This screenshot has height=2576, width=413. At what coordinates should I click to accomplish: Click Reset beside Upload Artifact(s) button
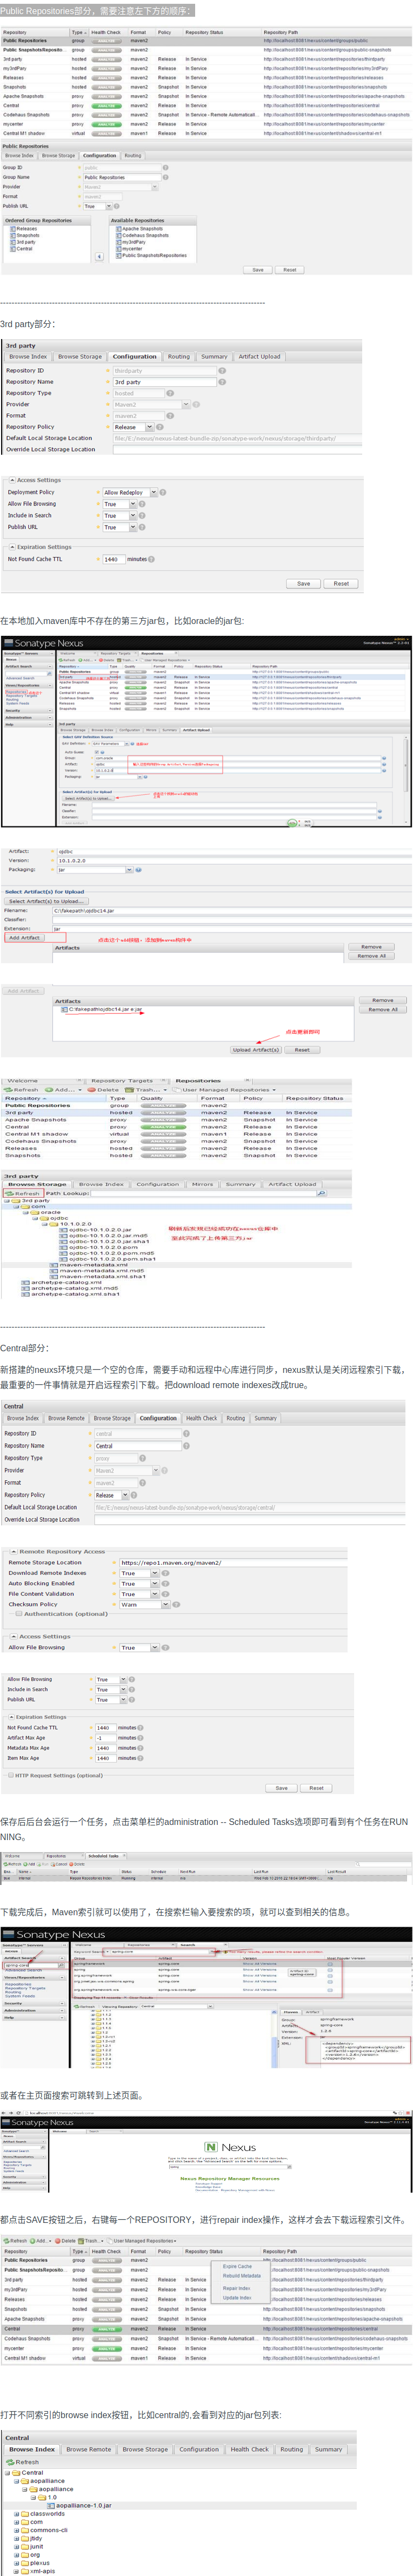point(302,1050)
